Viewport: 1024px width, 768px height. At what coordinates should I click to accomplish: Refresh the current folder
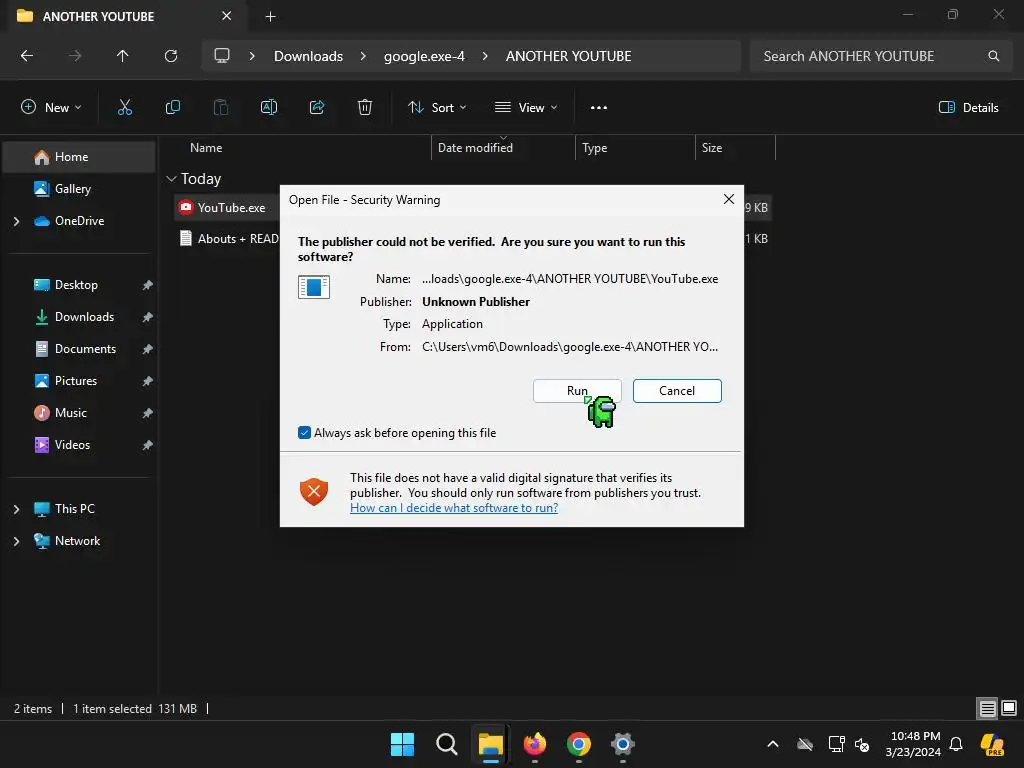point(171,56)
